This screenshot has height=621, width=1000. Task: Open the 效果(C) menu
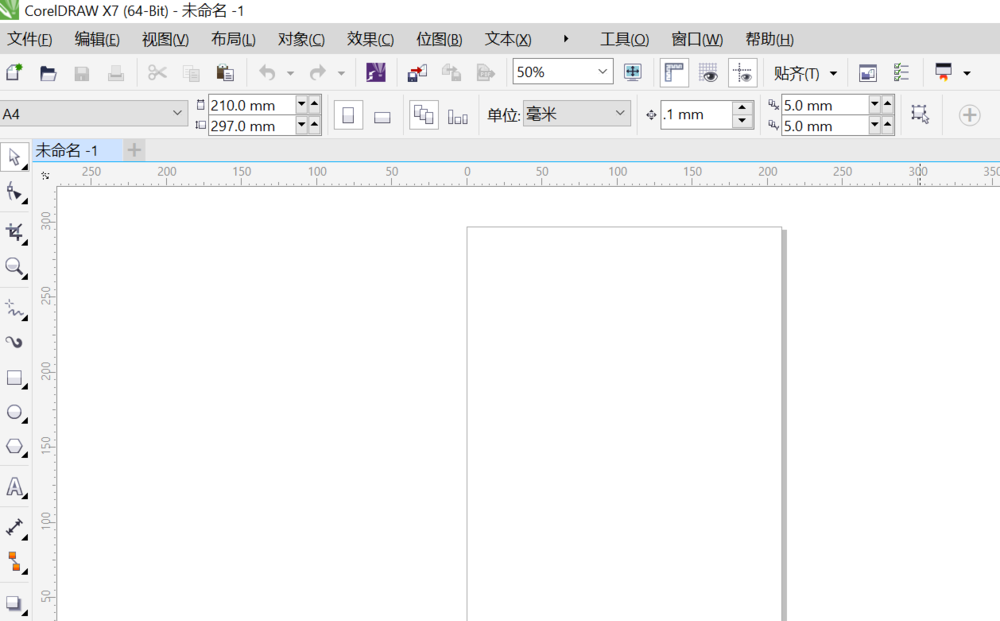[x=370, y=39]
